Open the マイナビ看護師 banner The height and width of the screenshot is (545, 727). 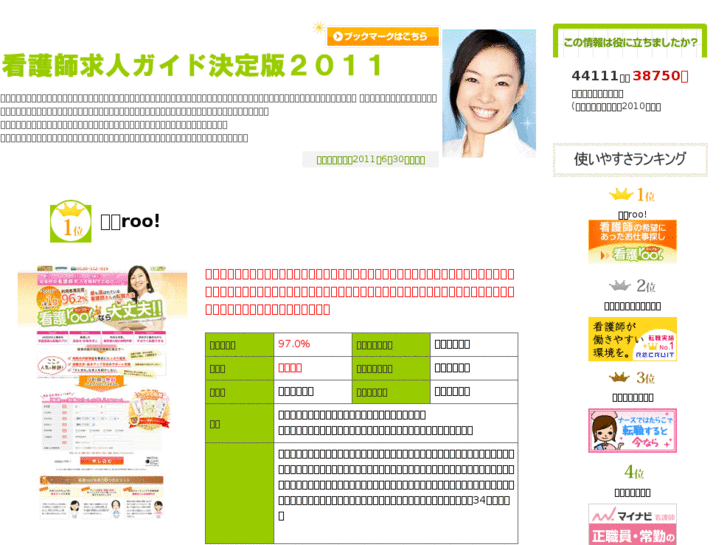point(632,524)
